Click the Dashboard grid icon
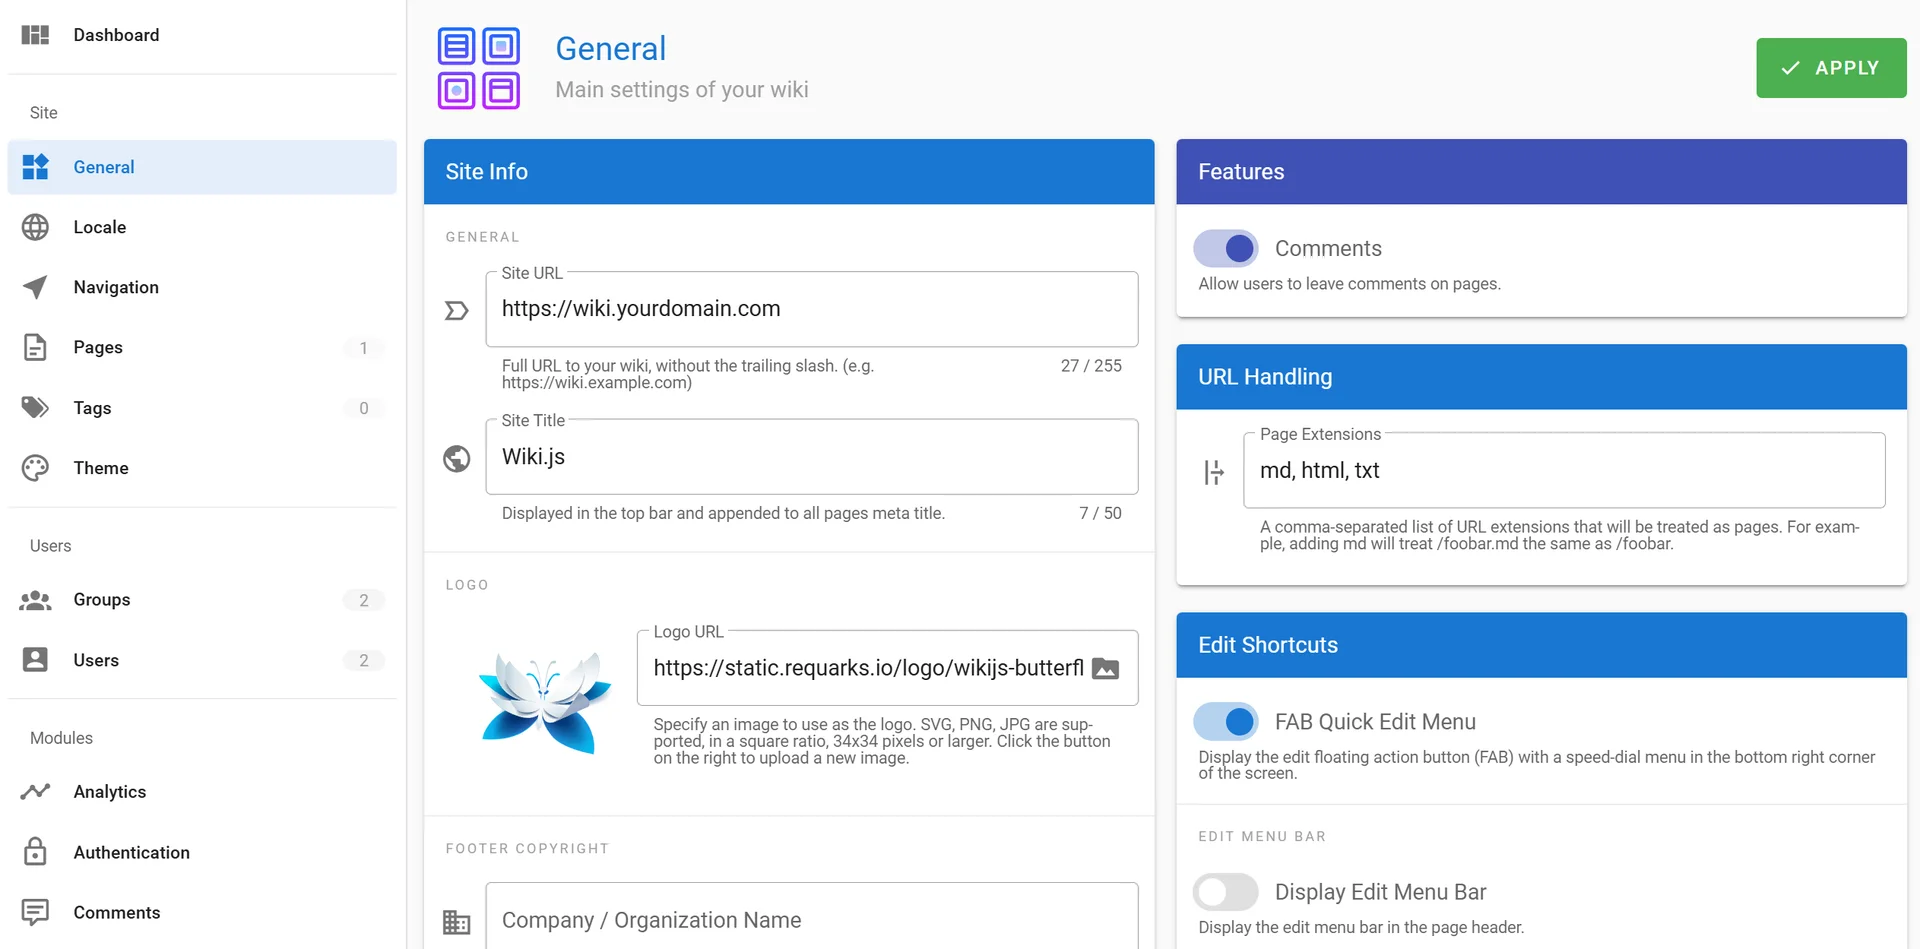Viewport: 1920px width, 949px height. point(35,35)
